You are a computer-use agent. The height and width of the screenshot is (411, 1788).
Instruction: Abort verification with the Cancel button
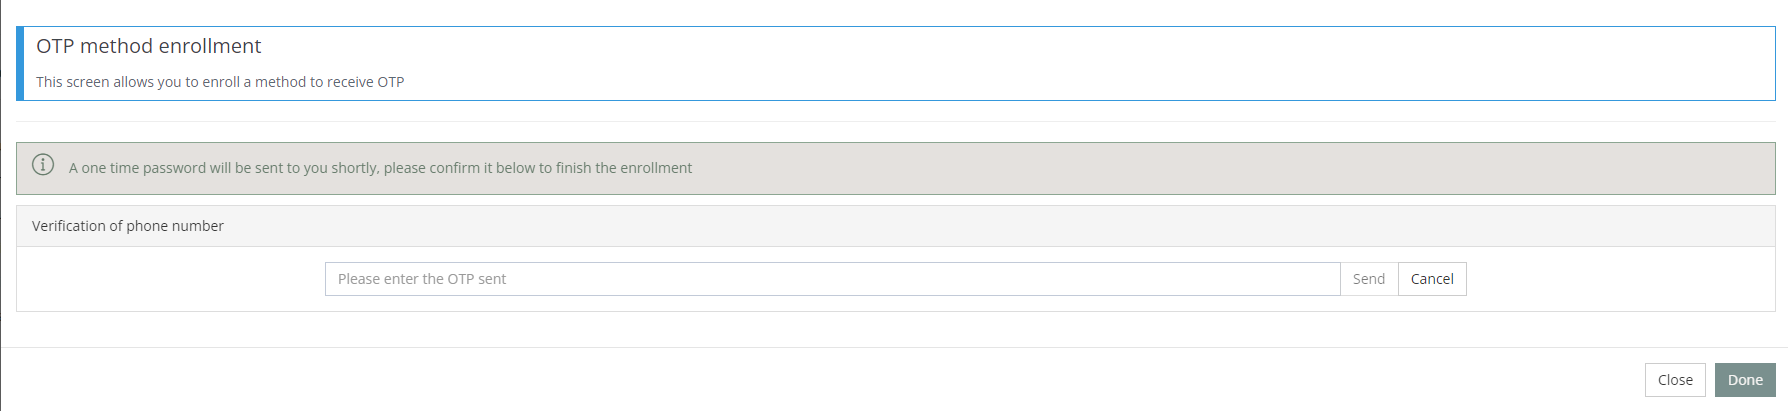(1432, 279)
